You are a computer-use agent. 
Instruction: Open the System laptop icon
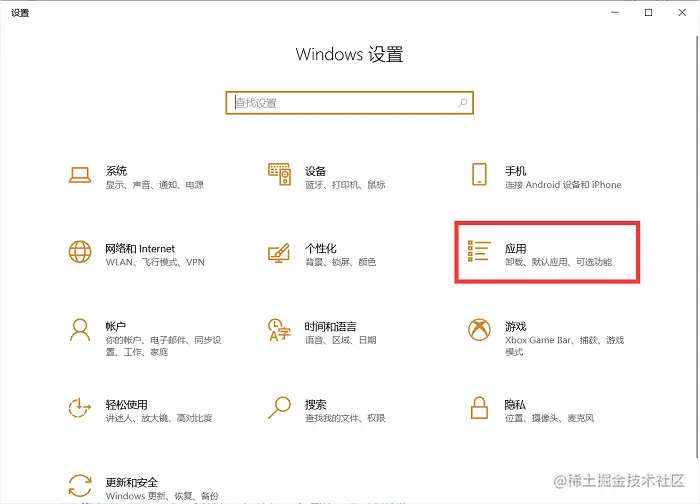pos(80,175)
